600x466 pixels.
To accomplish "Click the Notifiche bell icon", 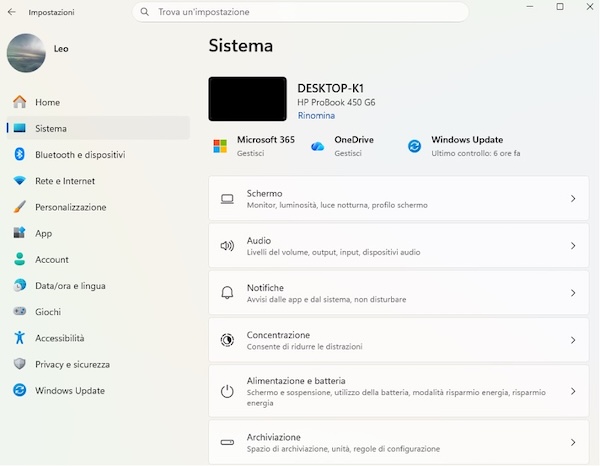I will tap(227, 293).
